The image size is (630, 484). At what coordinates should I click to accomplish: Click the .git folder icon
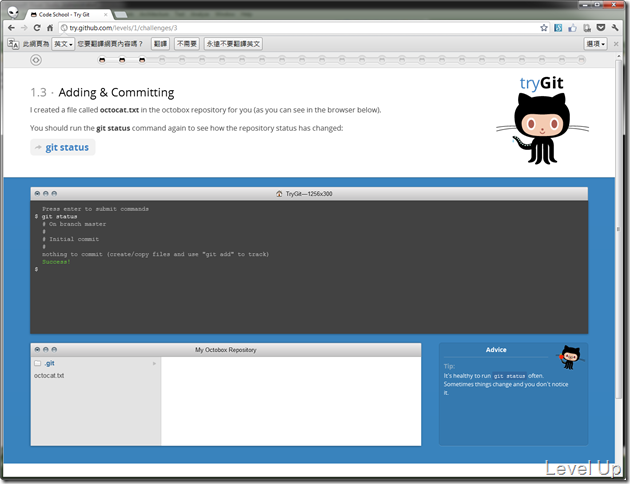[38, 363]
